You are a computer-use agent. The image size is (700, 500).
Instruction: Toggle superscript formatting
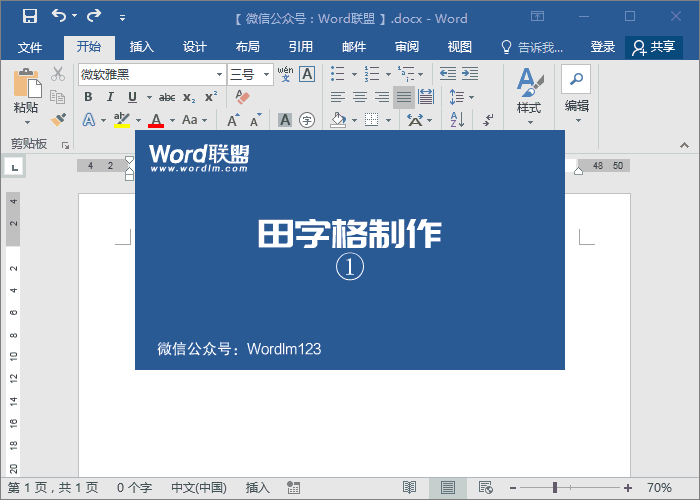click(211, 97)
